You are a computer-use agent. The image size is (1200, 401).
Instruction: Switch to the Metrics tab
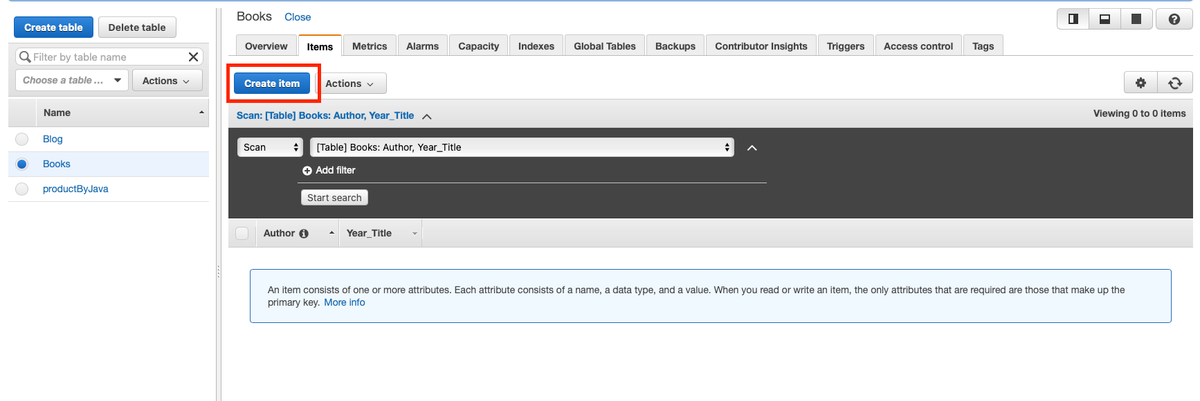point(369,46)
